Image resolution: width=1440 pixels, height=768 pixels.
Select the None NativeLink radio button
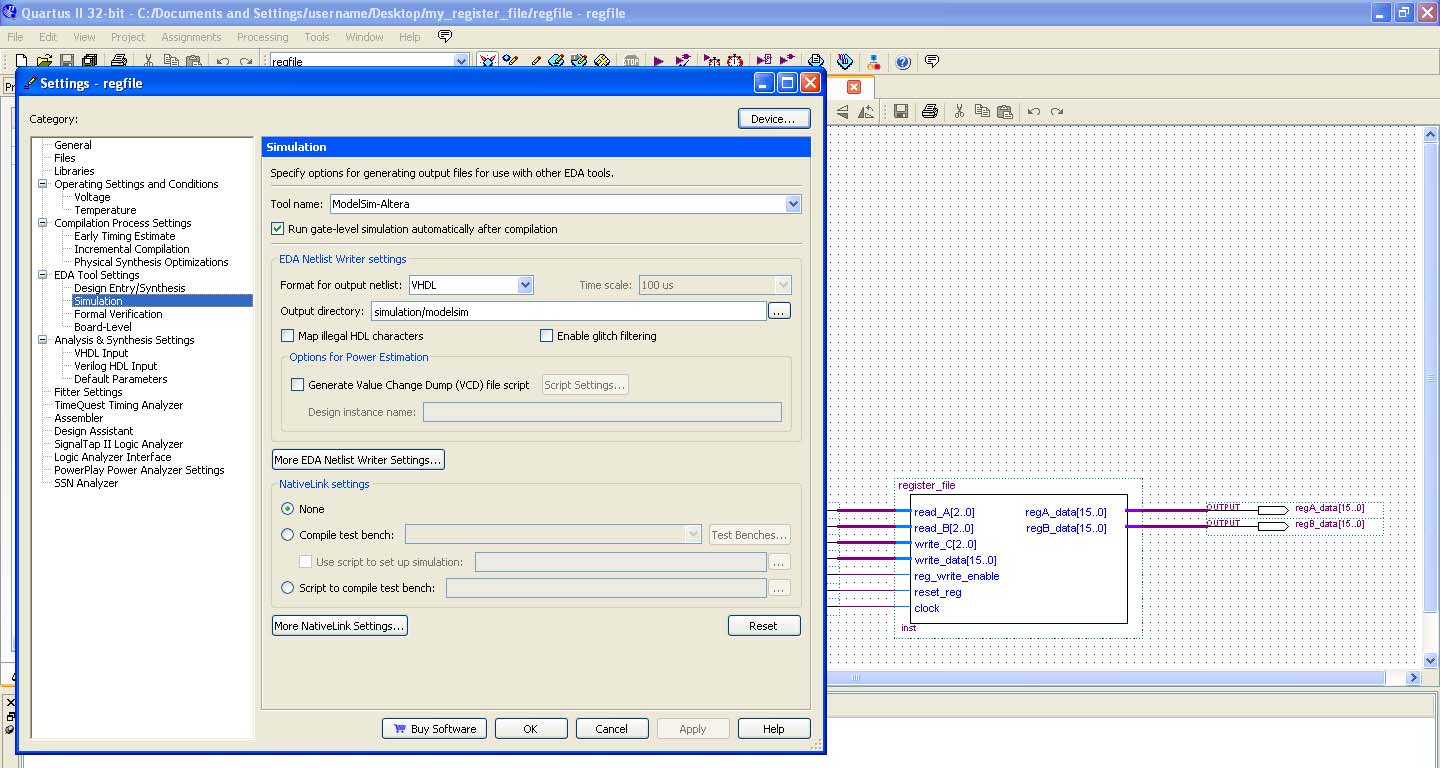click(x=288, y=509)
